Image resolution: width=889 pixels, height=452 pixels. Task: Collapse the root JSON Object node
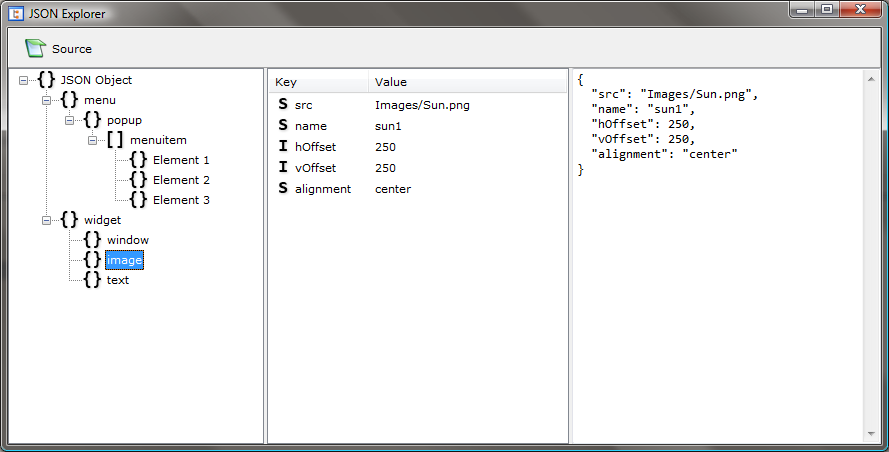pyautogui.click(x=24, y=80)
